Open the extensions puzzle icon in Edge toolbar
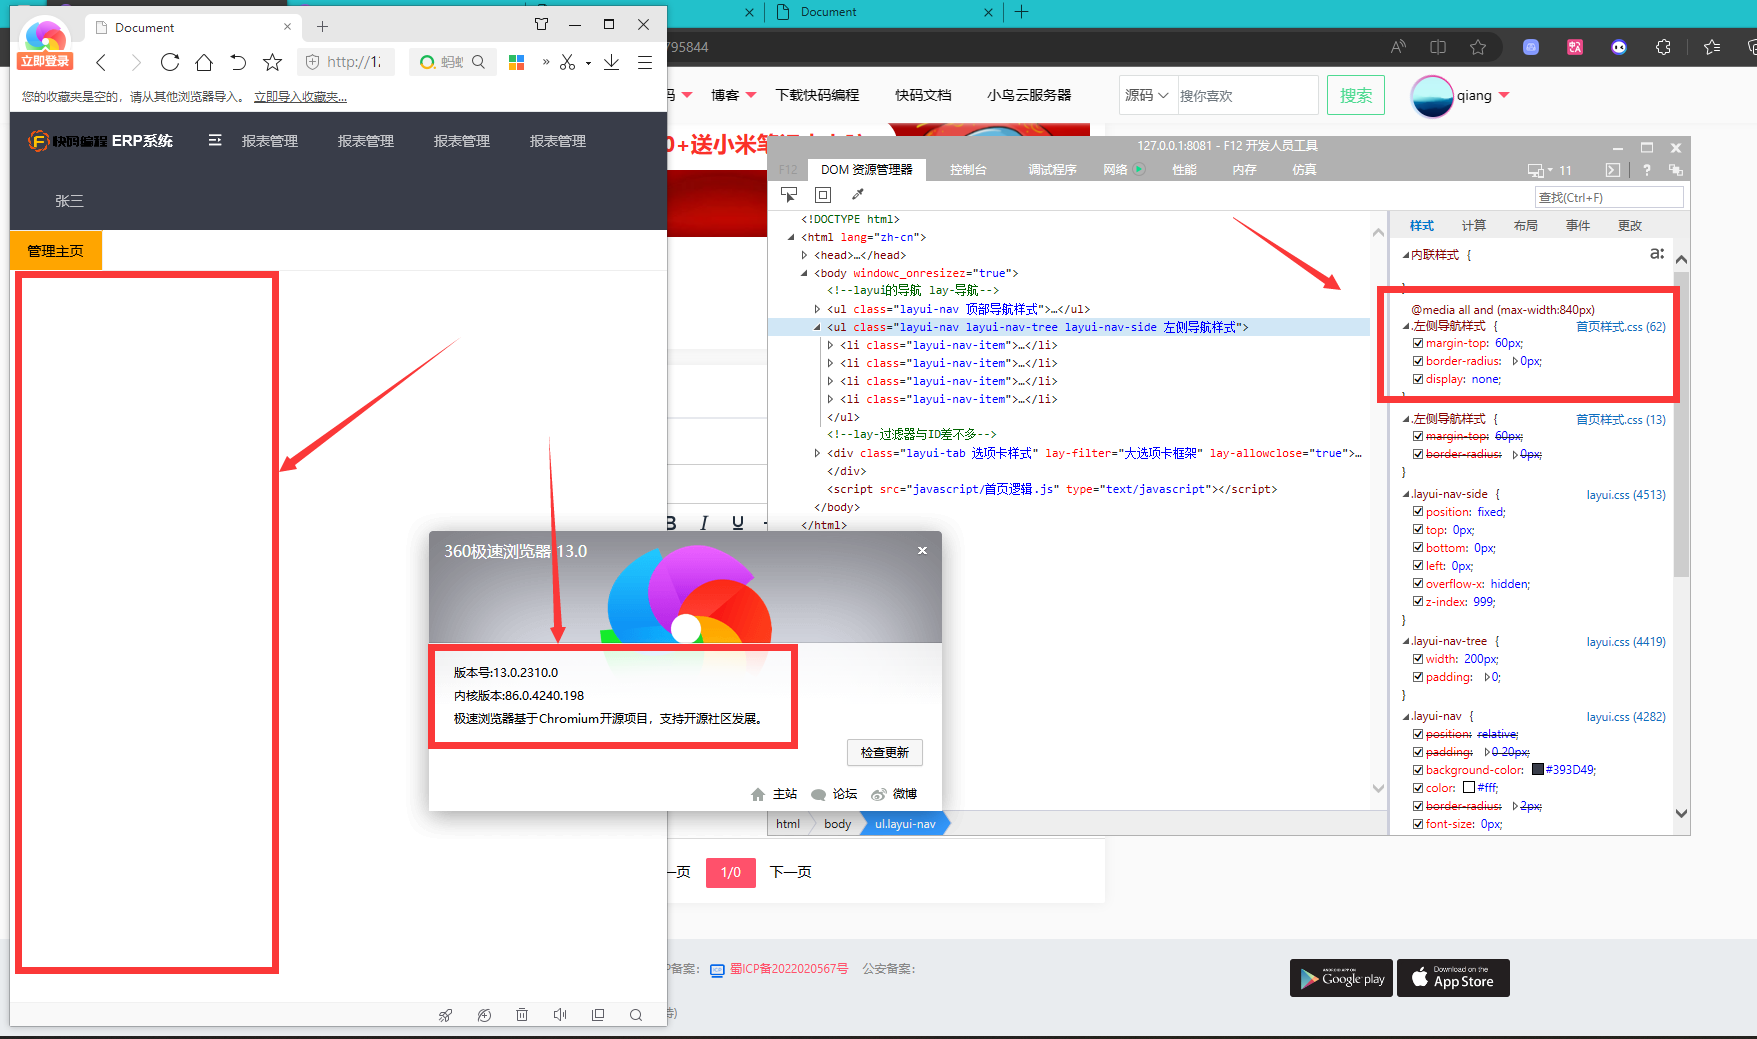This screenshot has width=1757, height=1039. pos(1663,47)
